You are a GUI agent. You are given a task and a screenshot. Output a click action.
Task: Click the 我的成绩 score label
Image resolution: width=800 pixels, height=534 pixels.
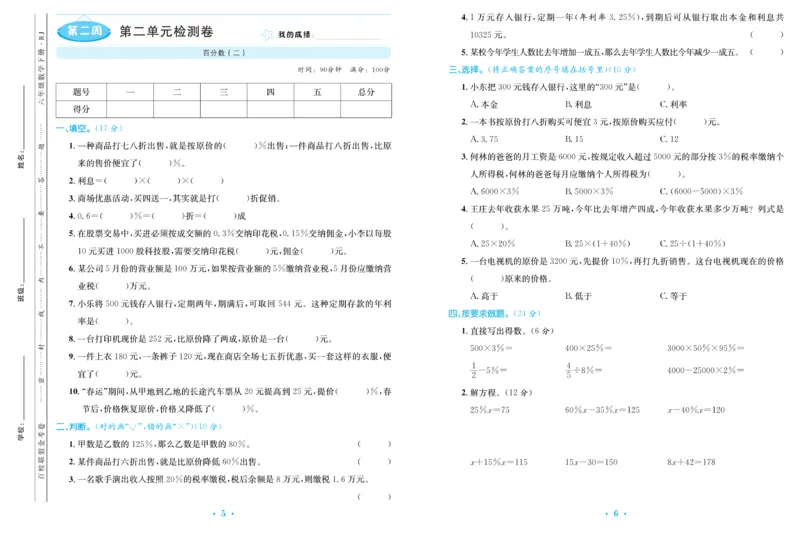tap(294, 35)
